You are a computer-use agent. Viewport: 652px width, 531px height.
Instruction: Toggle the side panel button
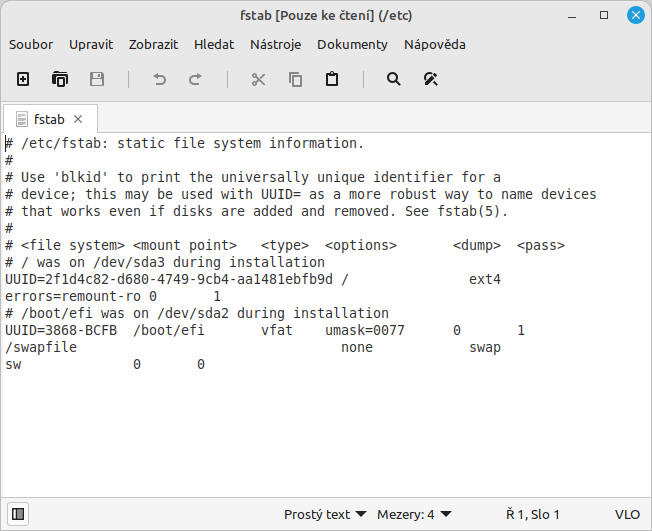pyautogui.click(x=18, y=514)
